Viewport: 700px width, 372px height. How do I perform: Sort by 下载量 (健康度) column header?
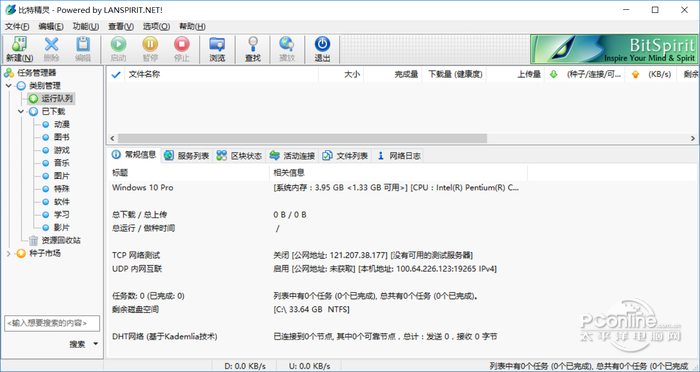point(454,75)
